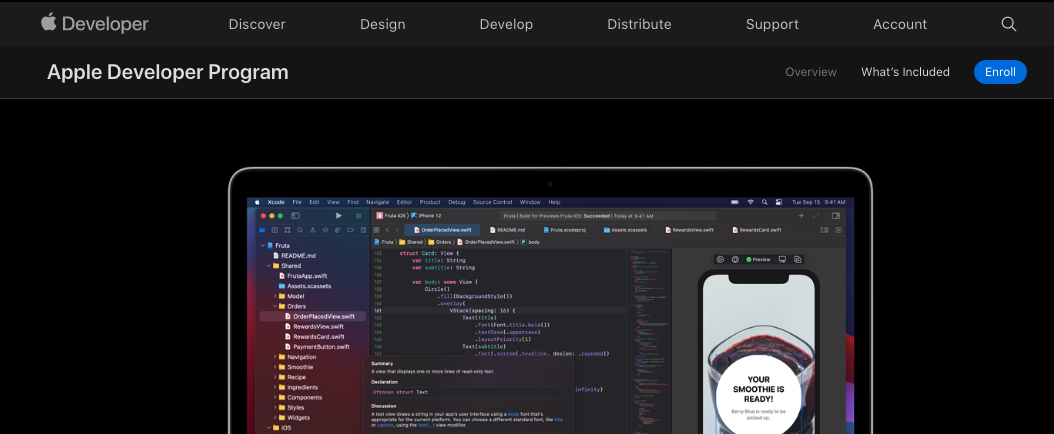Expand the Model folder
The image size is (1054, 434).
(275, 296)
